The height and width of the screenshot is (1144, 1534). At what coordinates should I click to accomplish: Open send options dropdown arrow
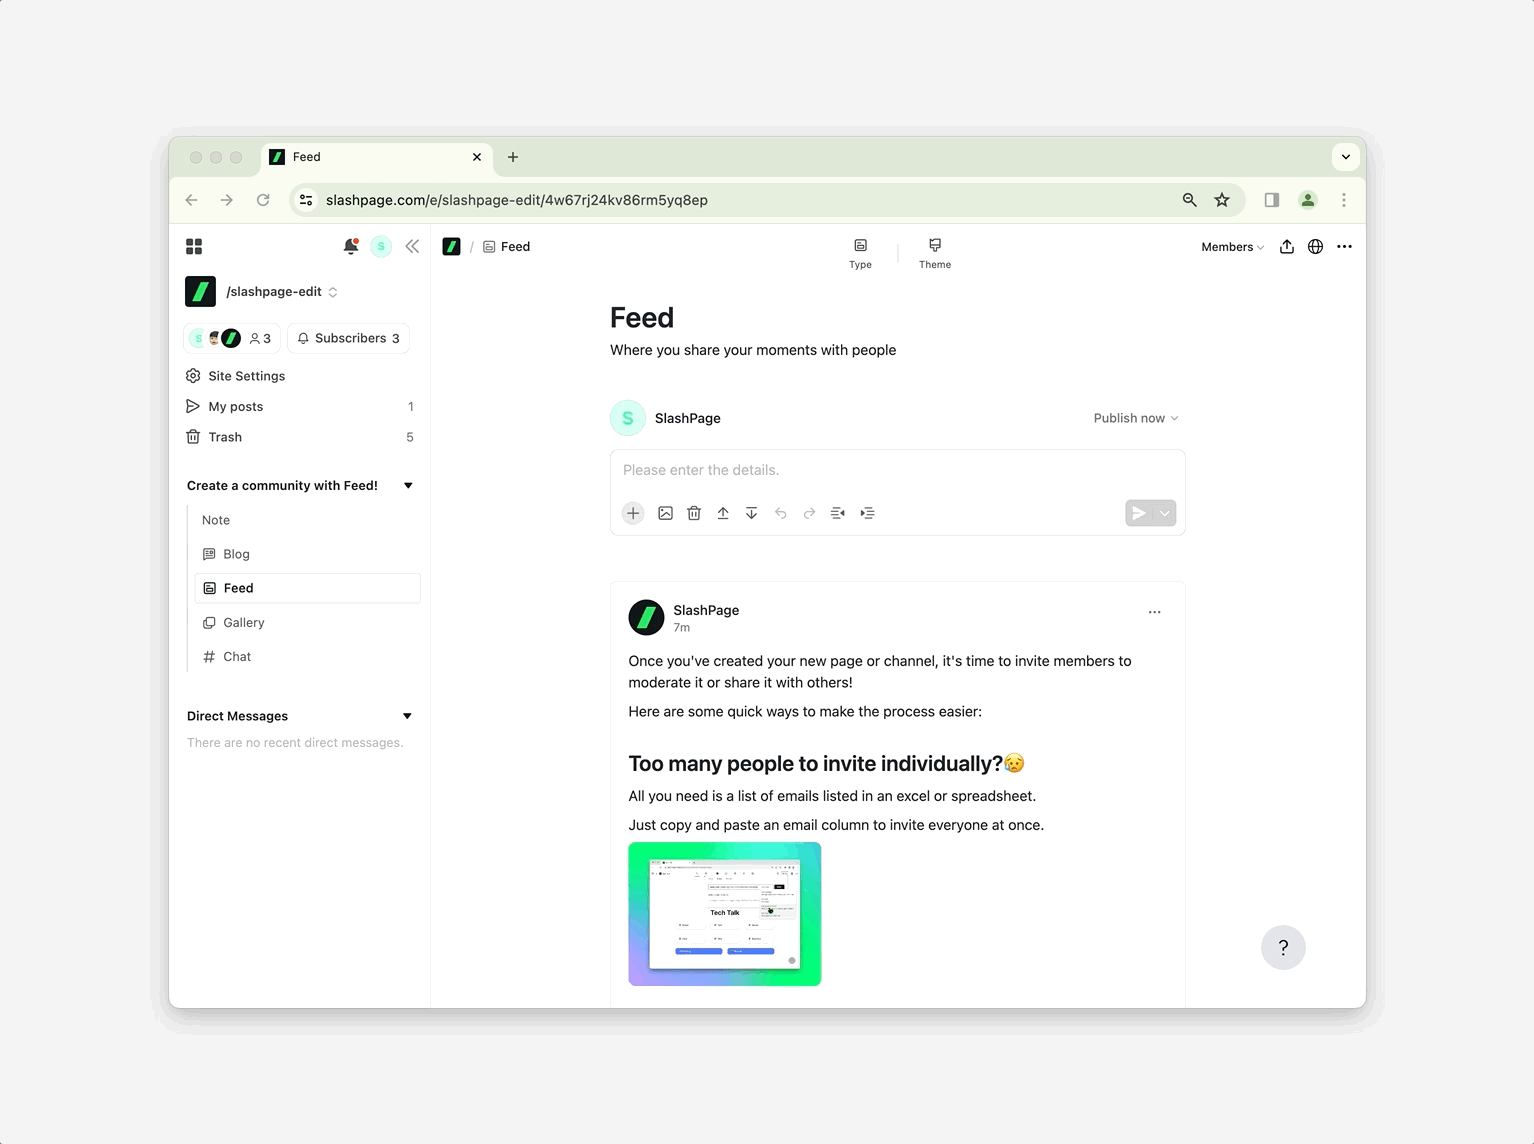tap(1165, 513)
